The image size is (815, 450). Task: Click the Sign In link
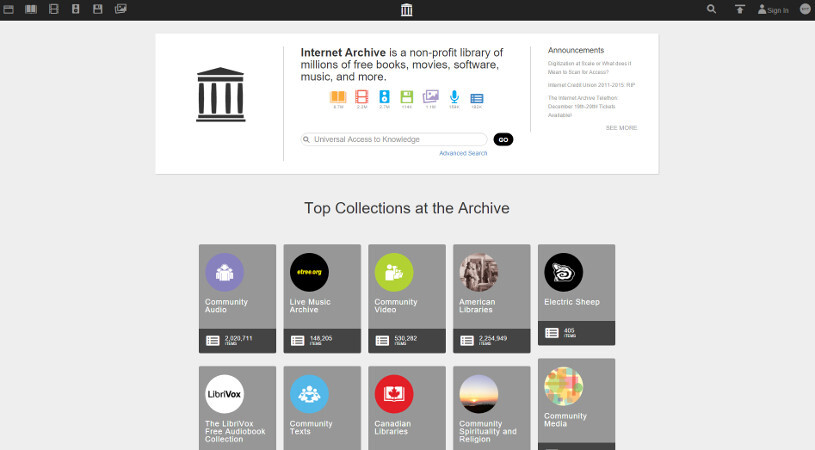click(773, 10)
